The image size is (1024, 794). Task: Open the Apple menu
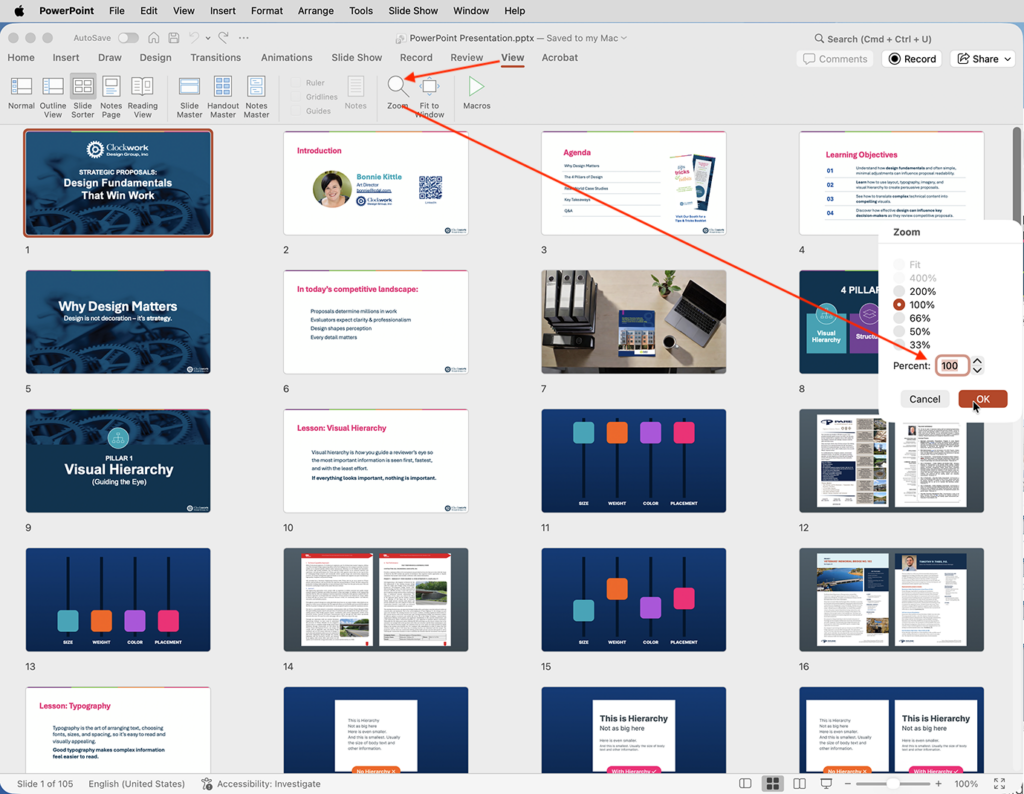(x=19, y=10)
